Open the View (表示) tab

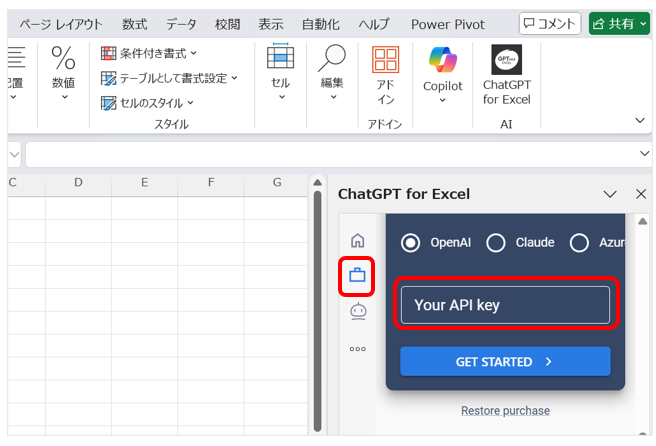[x=271, y=25]
